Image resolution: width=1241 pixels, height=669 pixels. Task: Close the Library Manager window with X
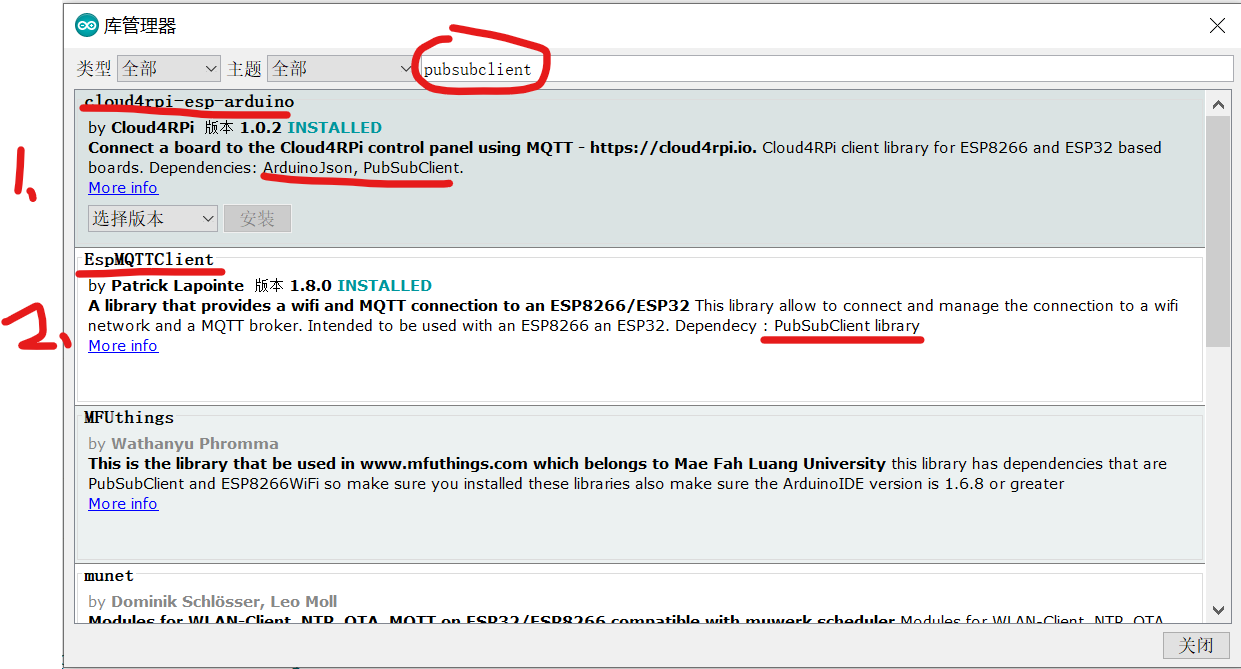click(x=1216, y=26)
